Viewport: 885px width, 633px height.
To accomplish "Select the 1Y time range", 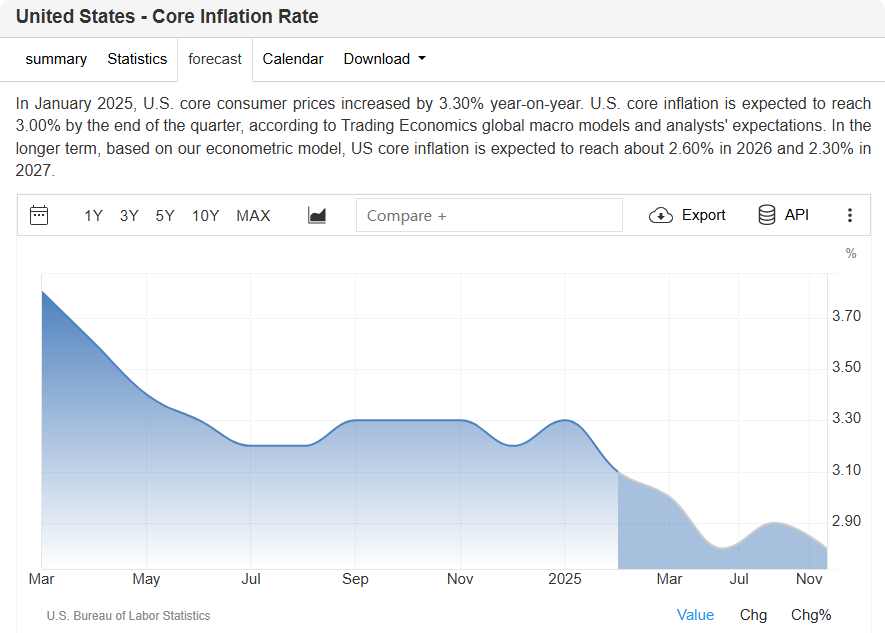I will pyautogui.click(x=93, y=215).
